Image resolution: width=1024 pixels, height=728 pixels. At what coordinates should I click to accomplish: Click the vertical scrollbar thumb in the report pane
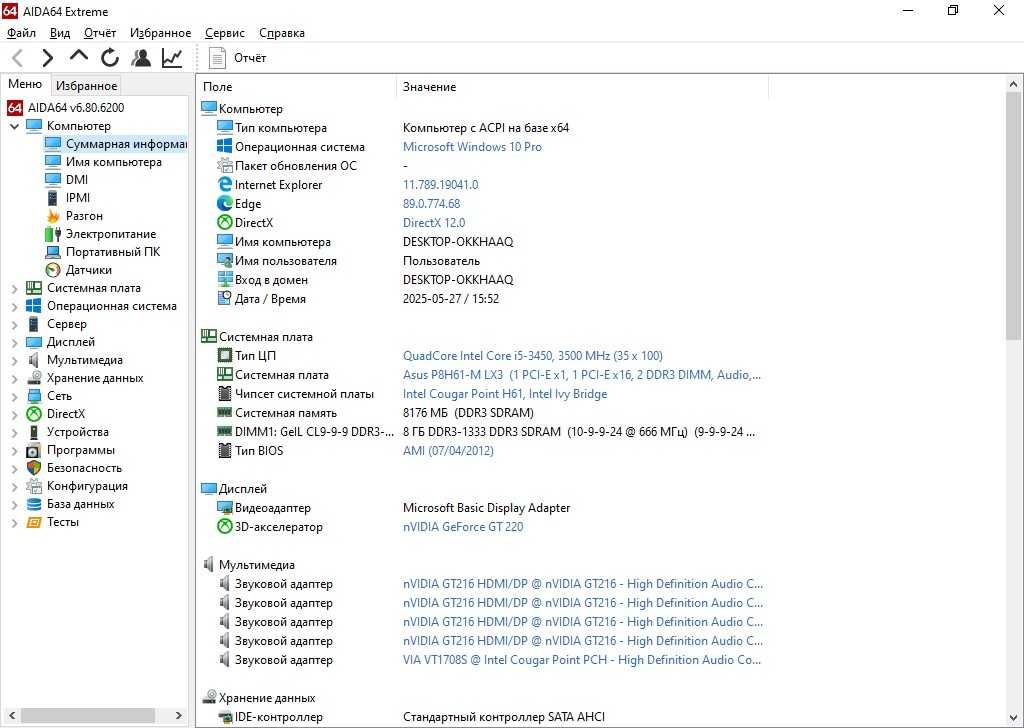coord(1014,215)
